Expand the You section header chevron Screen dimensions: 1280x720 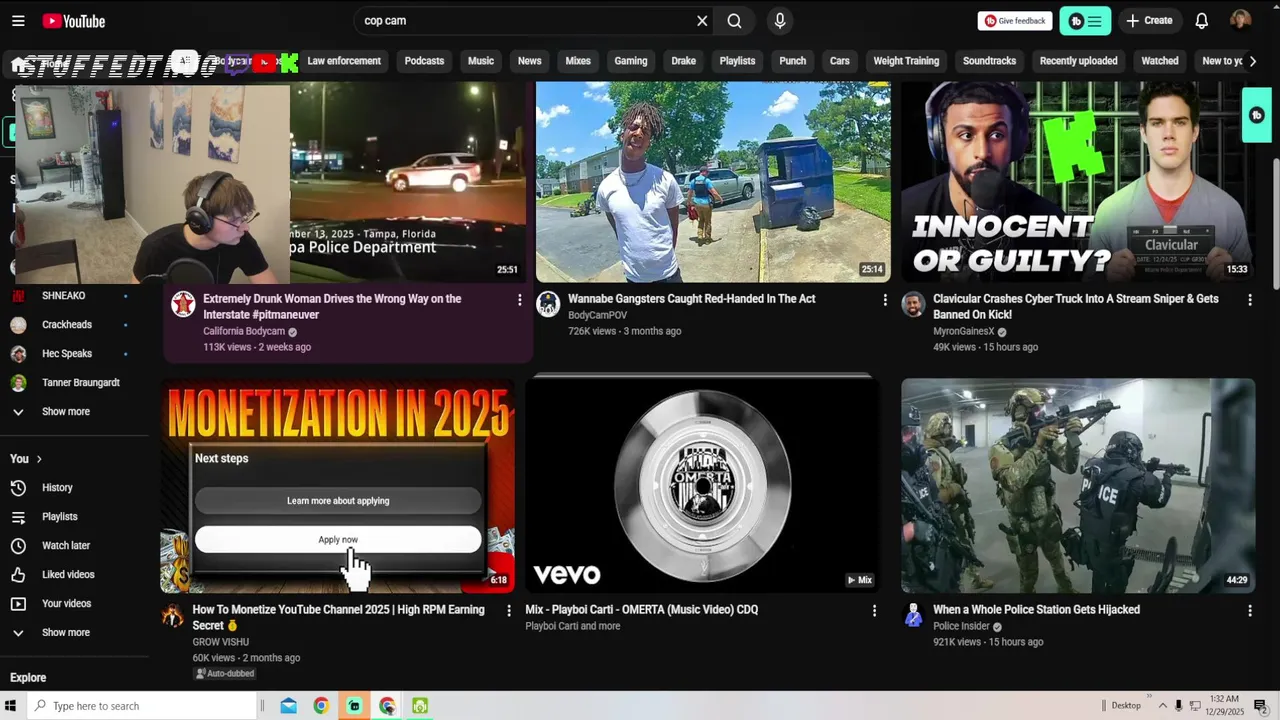click(x=39, y=459)
